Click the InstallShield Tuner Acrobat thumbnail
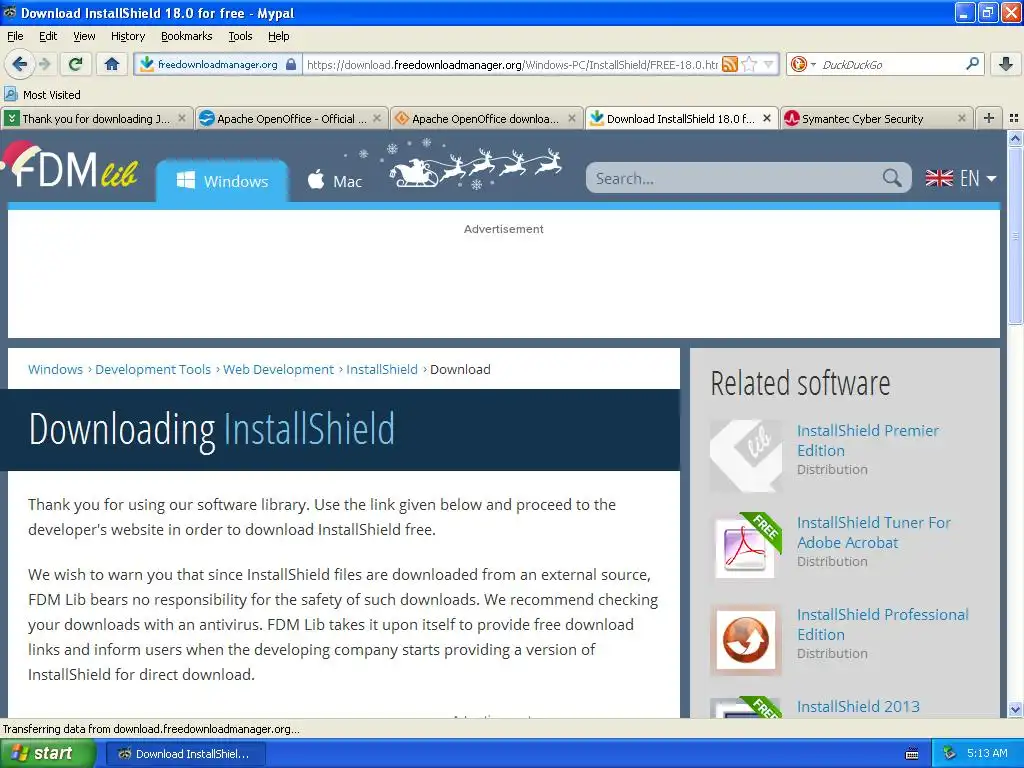Screen dimensions: 1024x768 tap(745, 547)
